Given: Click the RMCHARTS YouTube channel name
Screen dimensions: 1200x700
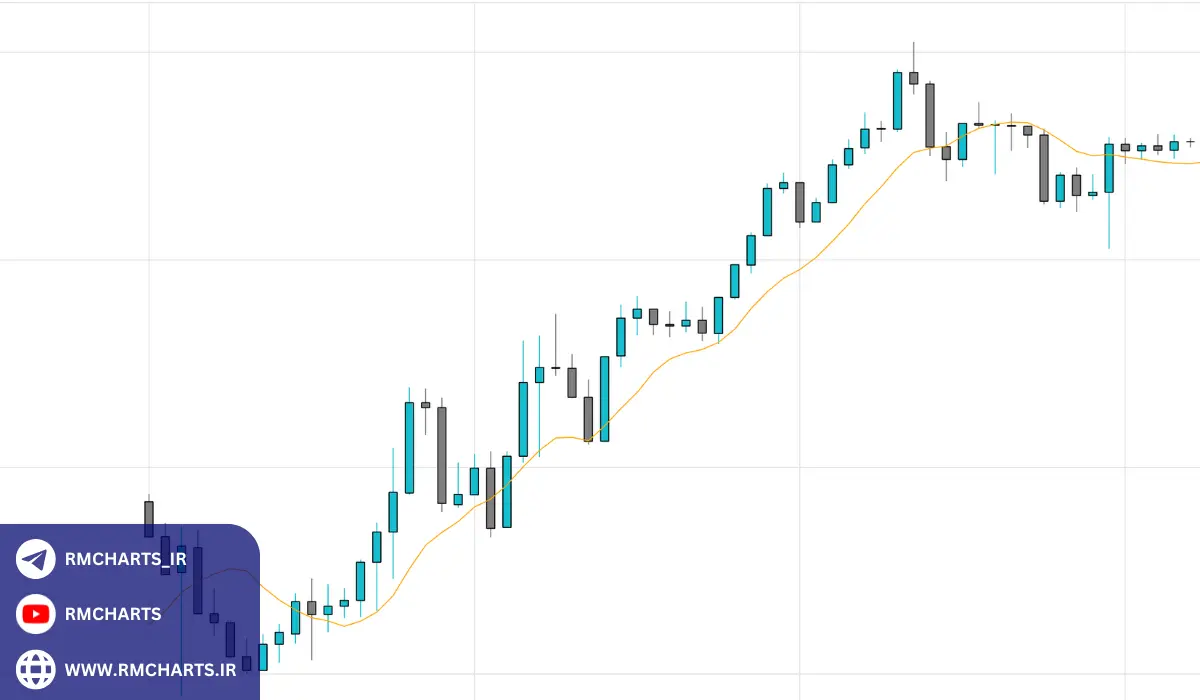Looking at the screenshot, I should 113,614.
